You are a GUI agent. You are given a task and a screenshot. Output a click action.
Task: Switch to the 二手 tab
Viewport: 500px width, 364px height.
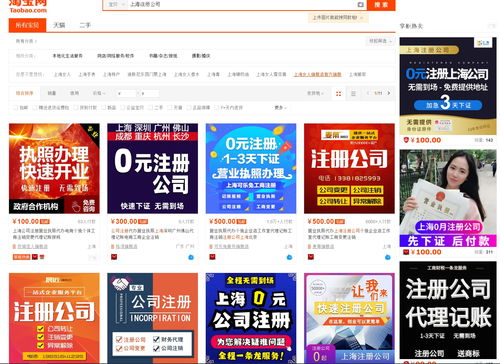(85, 25)
